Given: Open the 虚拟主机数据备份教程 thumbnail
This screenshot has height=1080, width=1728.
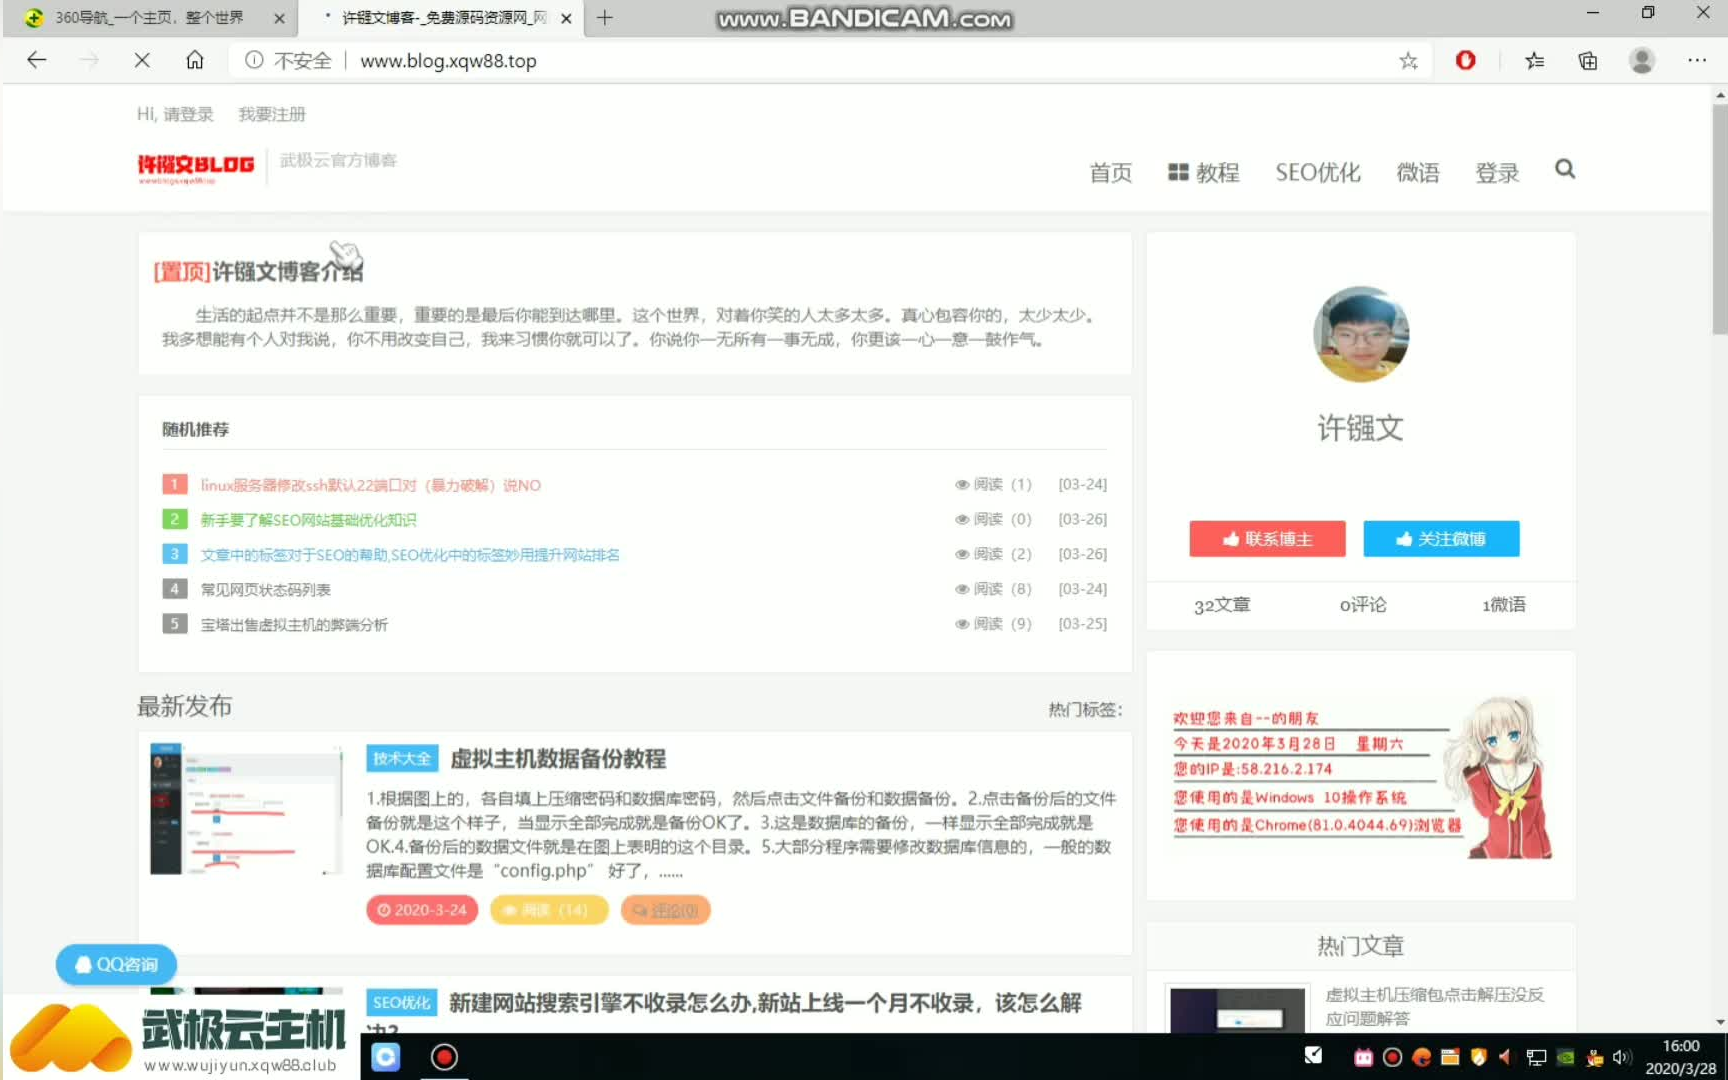Looking at the screenshot, I should (246, 809).
